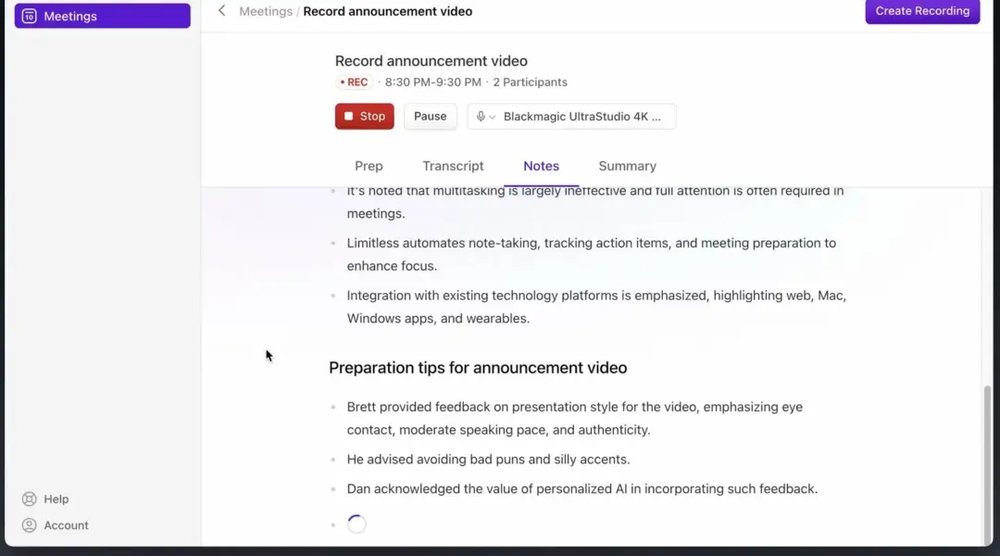Click the Account profile icon
The image size is (1000, 556).
pos(29,525)
